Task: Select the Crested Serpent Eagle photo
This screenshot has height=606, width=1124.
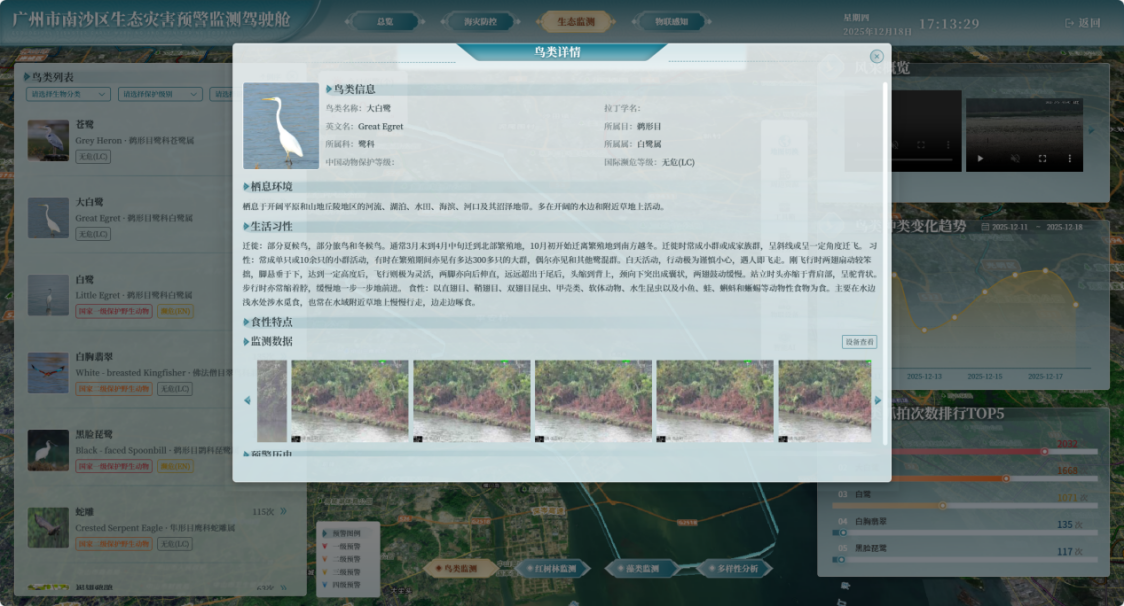Action: pos(48,527)
